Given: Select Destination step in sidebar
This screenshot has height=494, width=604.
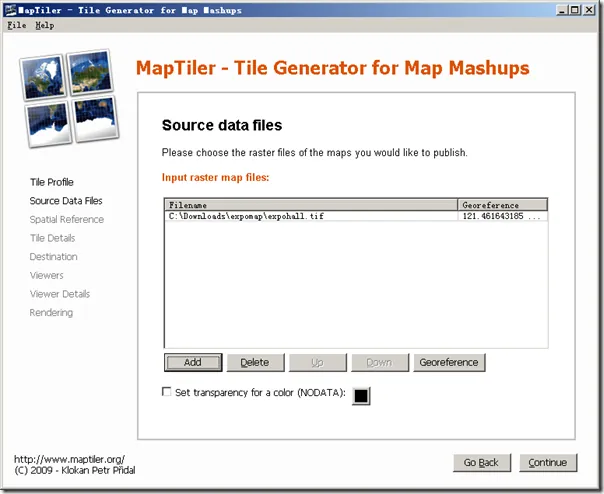Looking at the screenshot, I should [x=54, y=257].
